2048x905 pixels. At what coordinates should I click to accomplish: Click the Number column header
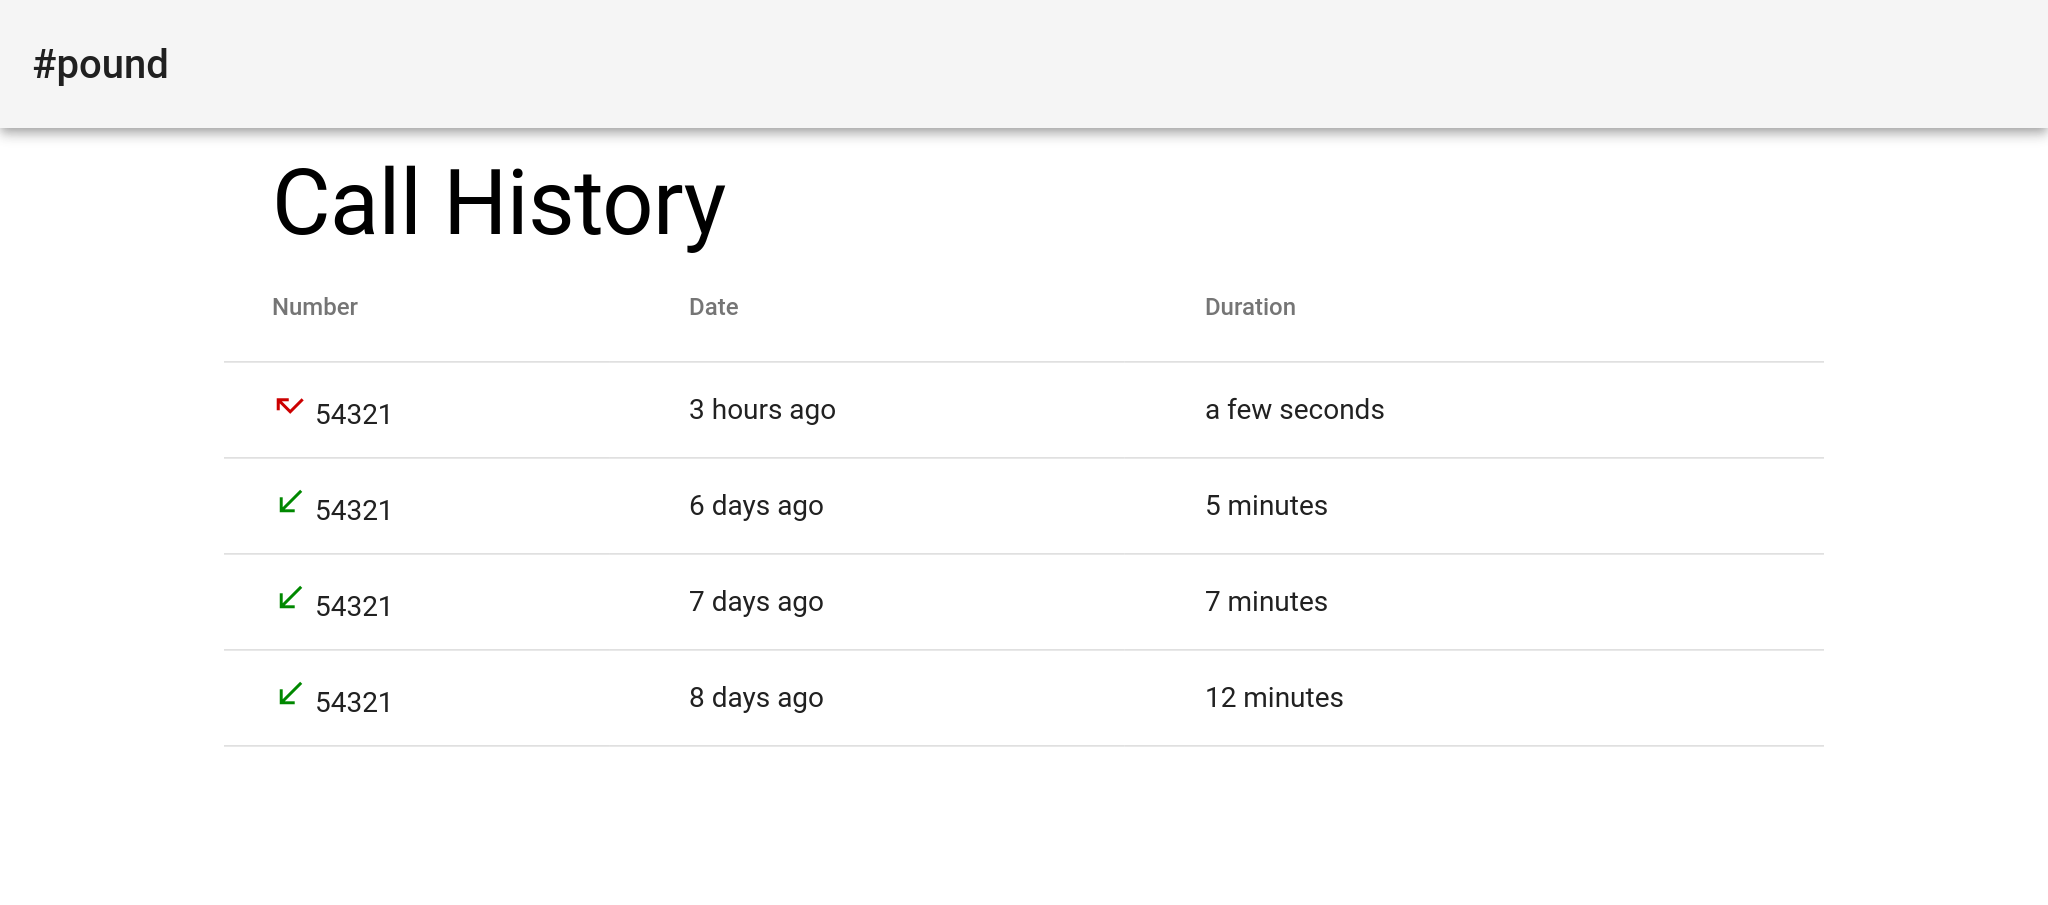coord(315,307)
